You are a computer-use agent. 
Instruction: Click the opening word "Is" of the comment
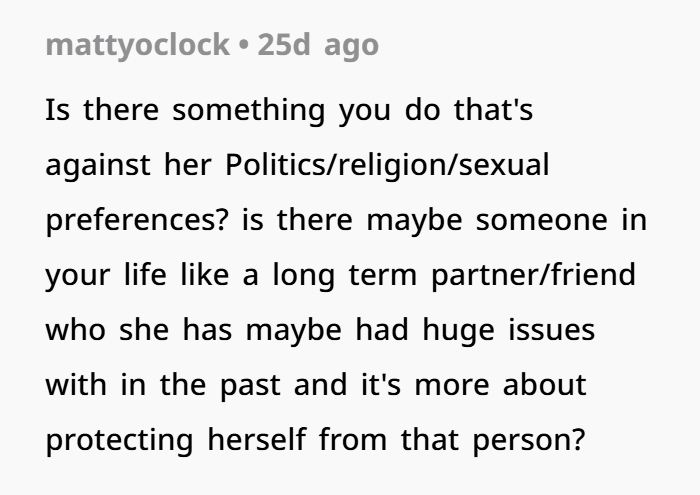click(x=57, y=110)
